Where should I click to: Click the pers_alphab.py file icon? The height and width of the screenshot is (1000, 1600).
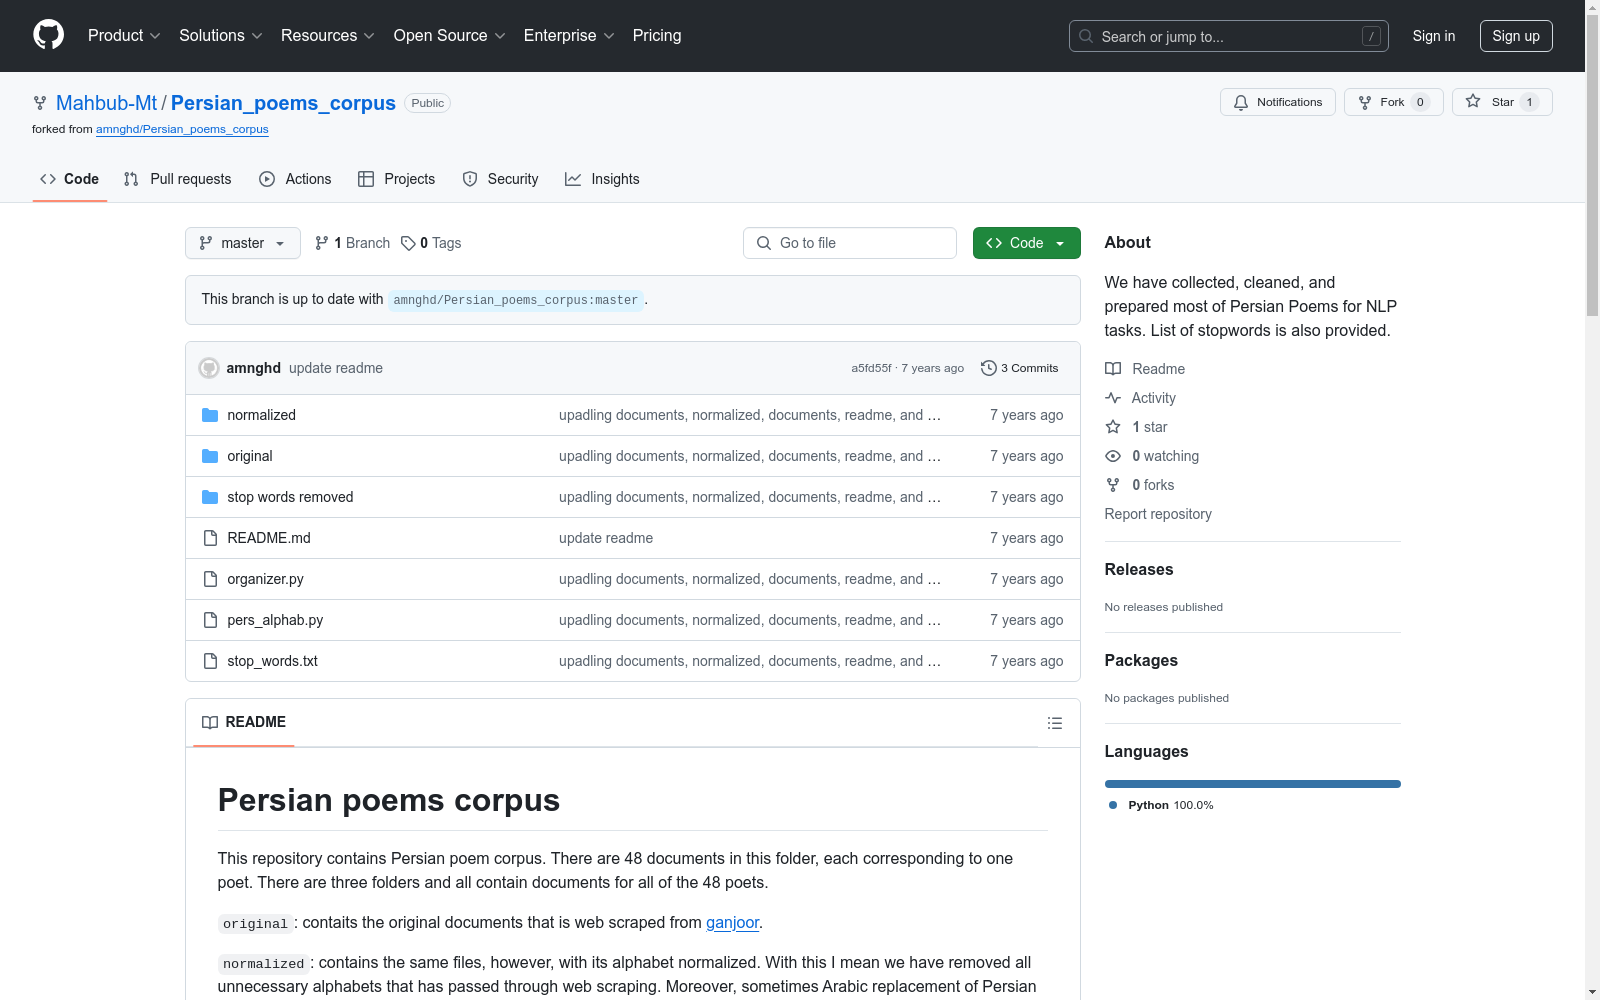(x=210, y=620)
